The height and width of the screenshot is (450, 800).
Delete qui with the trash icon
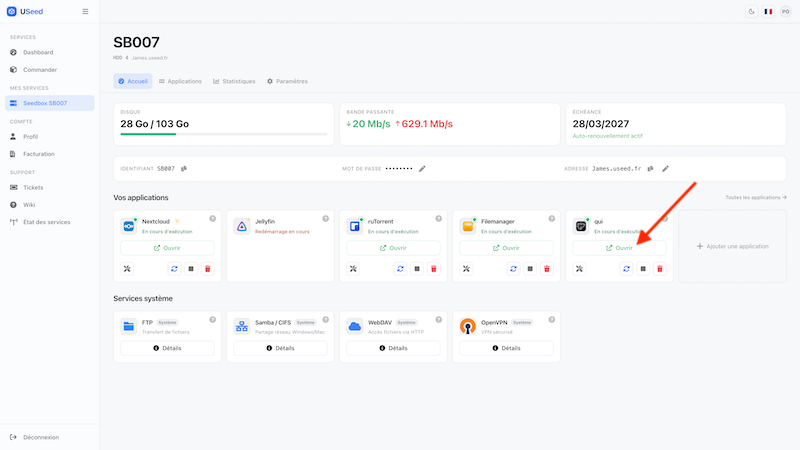click(x=660, y=269)
